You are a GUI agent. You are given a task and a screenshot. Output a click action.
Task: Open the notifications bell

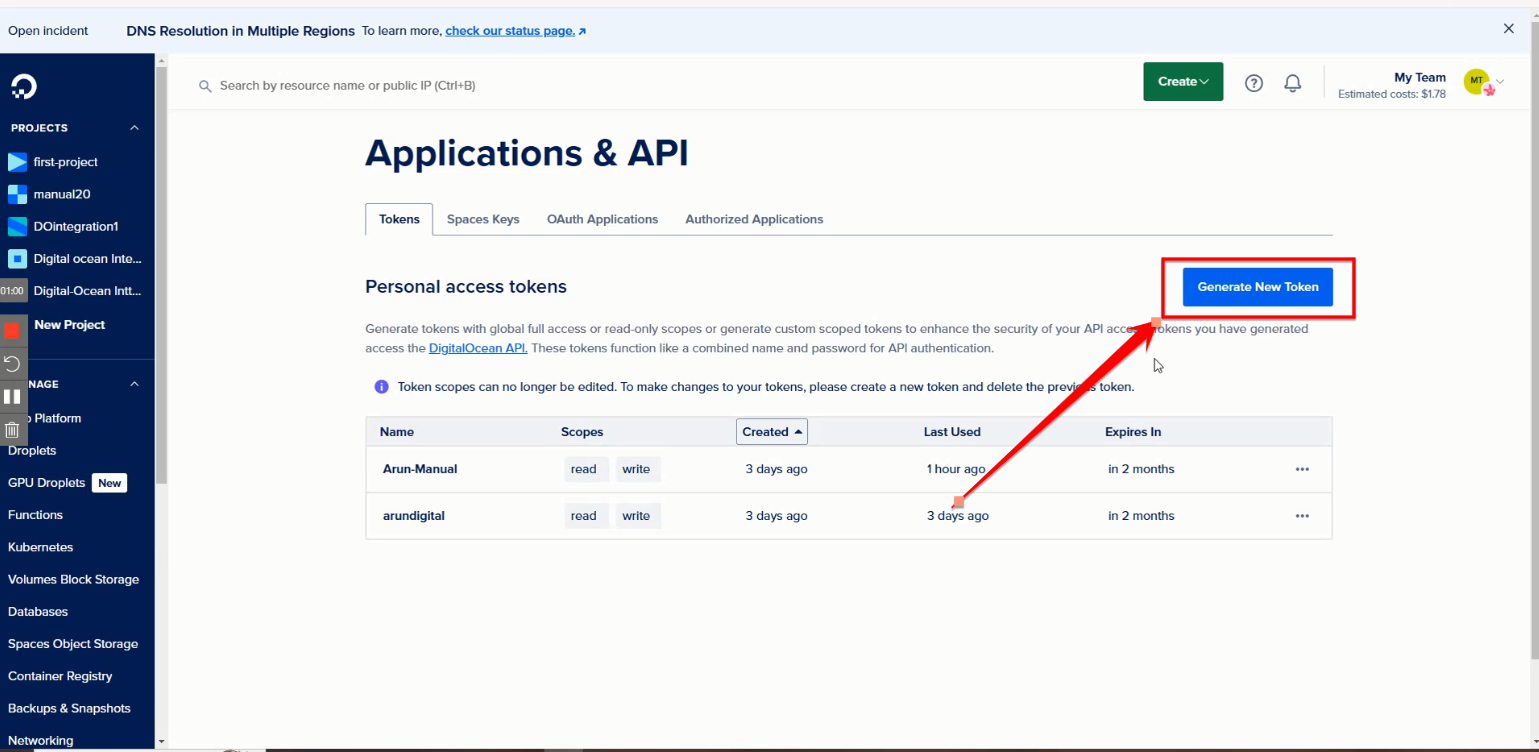1292,83
